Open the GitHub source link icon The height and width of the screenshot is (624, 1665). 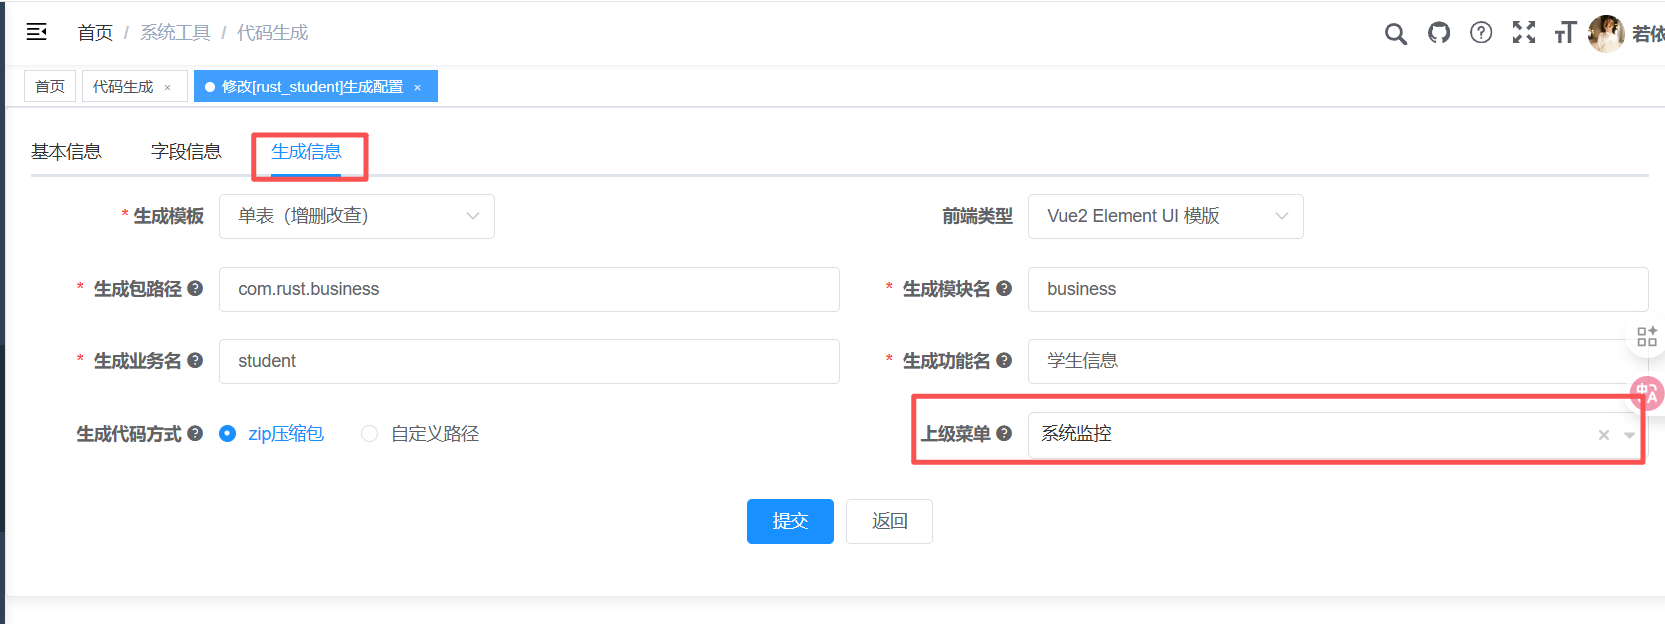point(1438,33)
